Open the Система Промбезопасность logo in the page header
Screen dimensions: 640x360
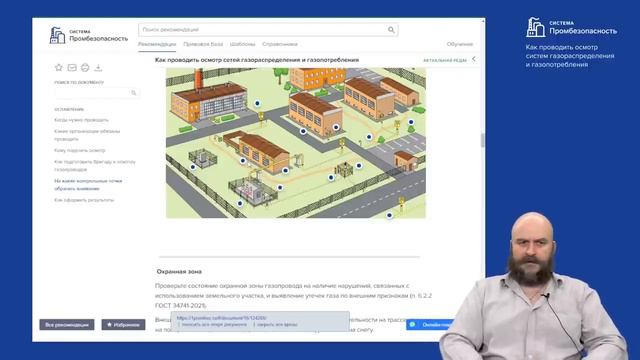88,36
